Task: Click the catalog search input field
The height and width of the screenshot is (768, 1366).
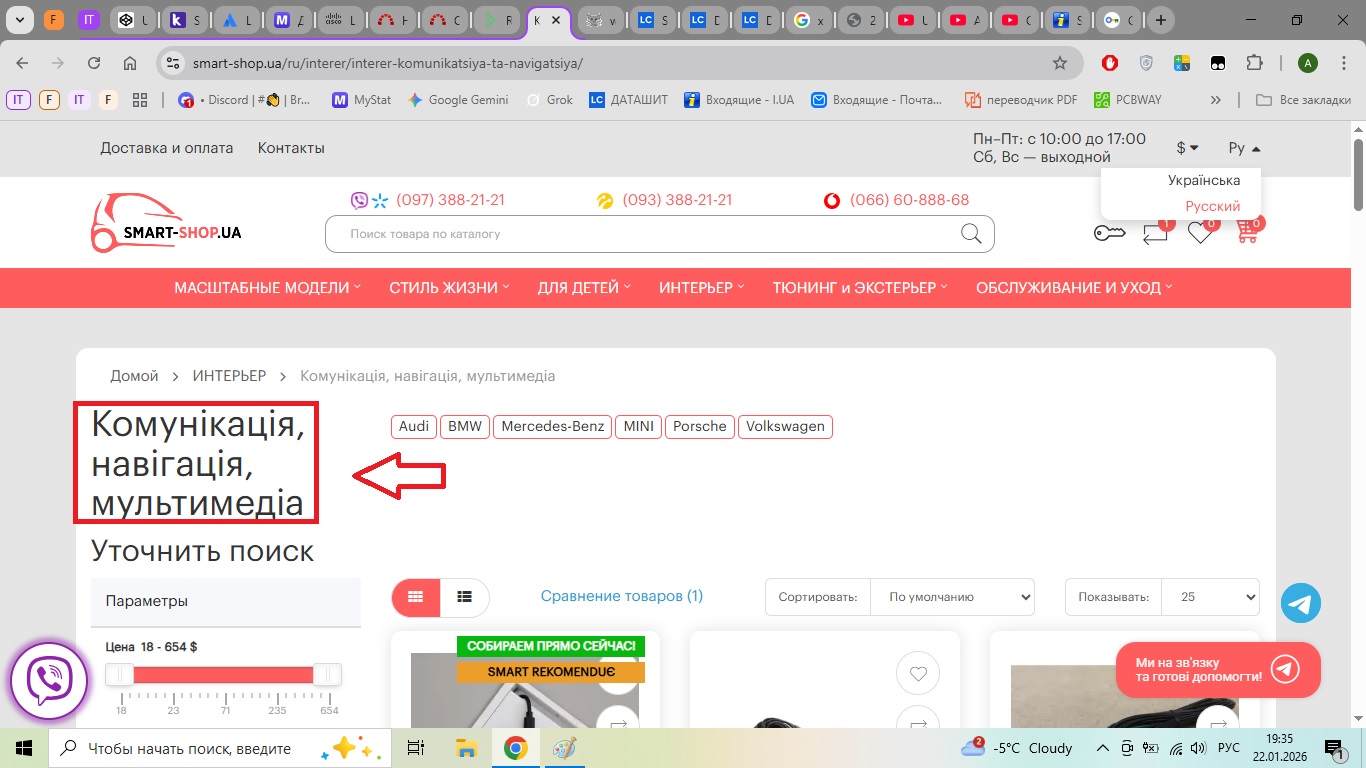Action: 640,234
